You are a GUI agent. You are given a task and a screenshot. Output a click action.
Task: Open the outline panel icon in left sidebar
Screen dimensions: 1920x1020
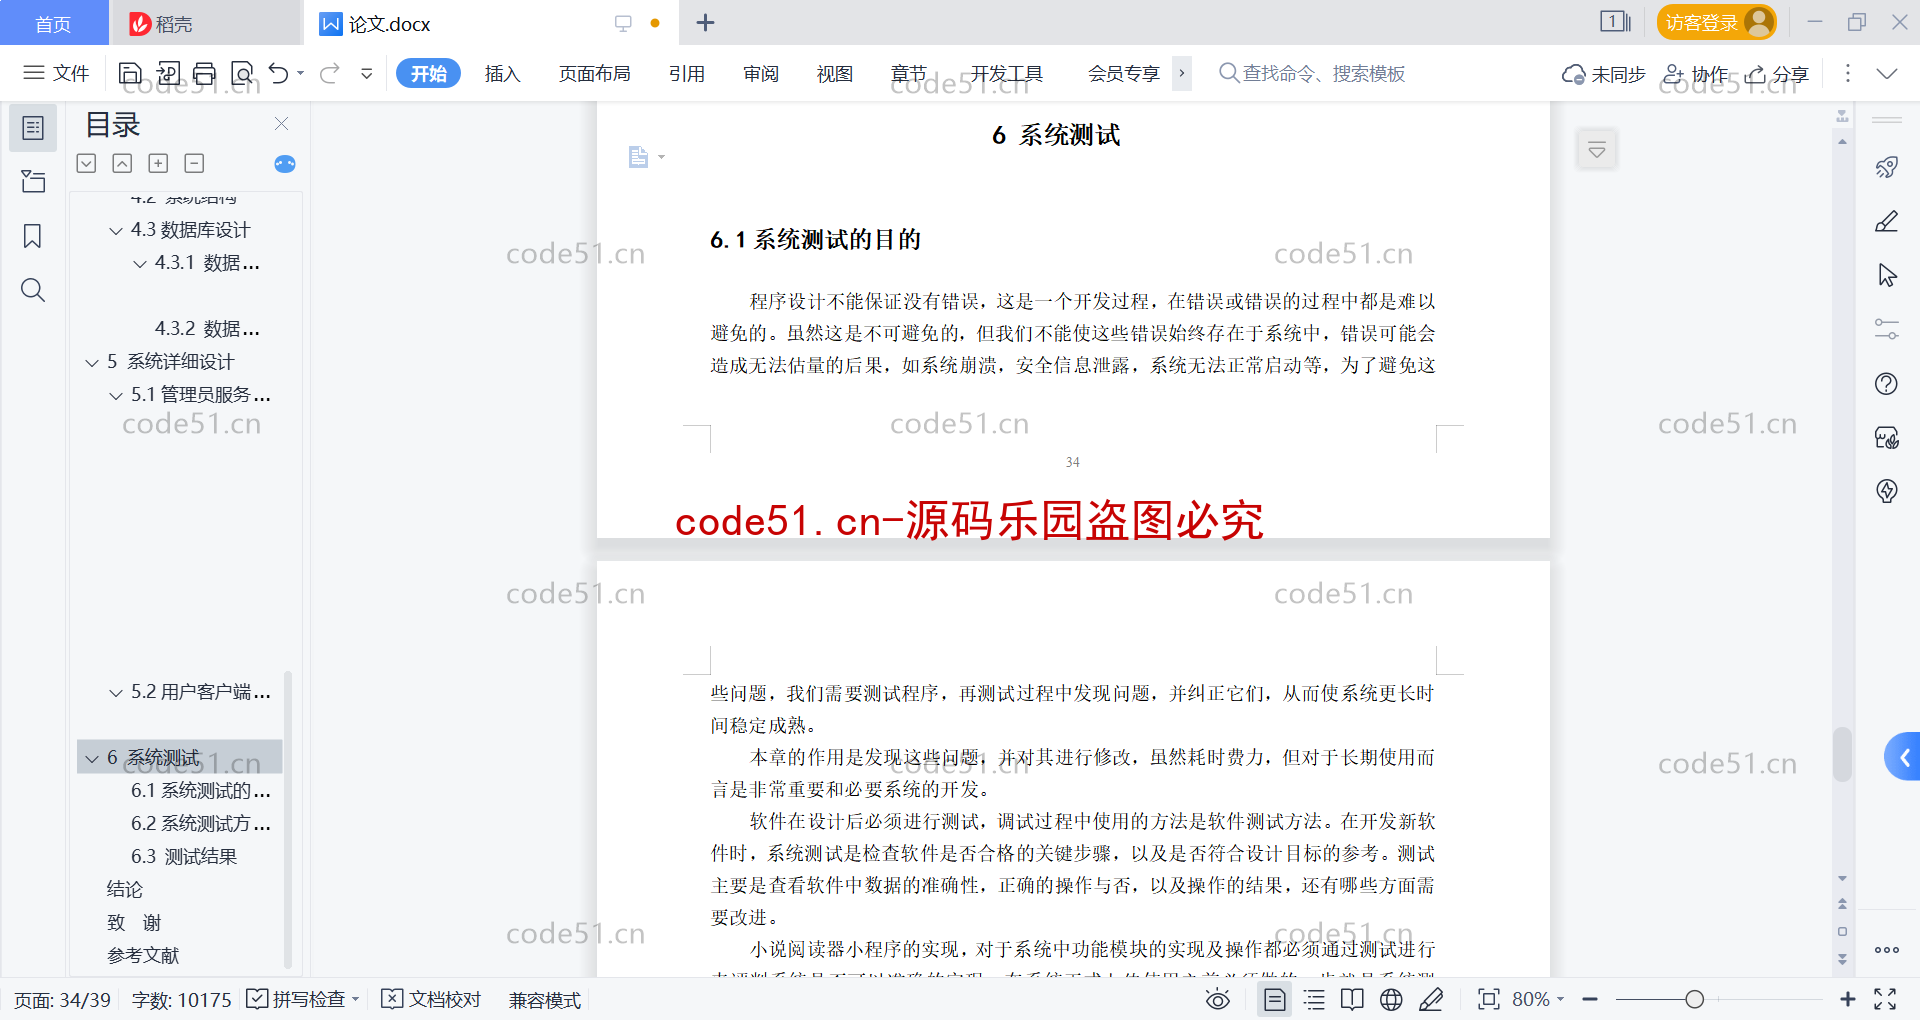pos(33,128)
